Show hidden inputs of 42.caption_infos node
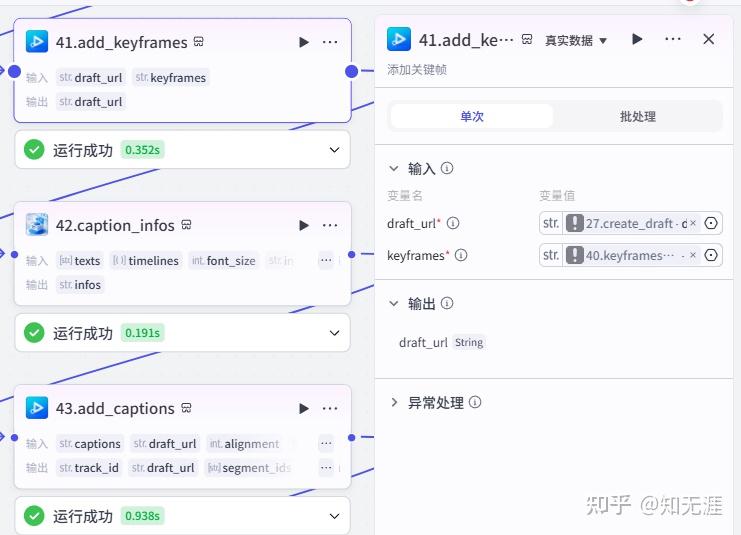The image size is (741, 535). (326, 260)
